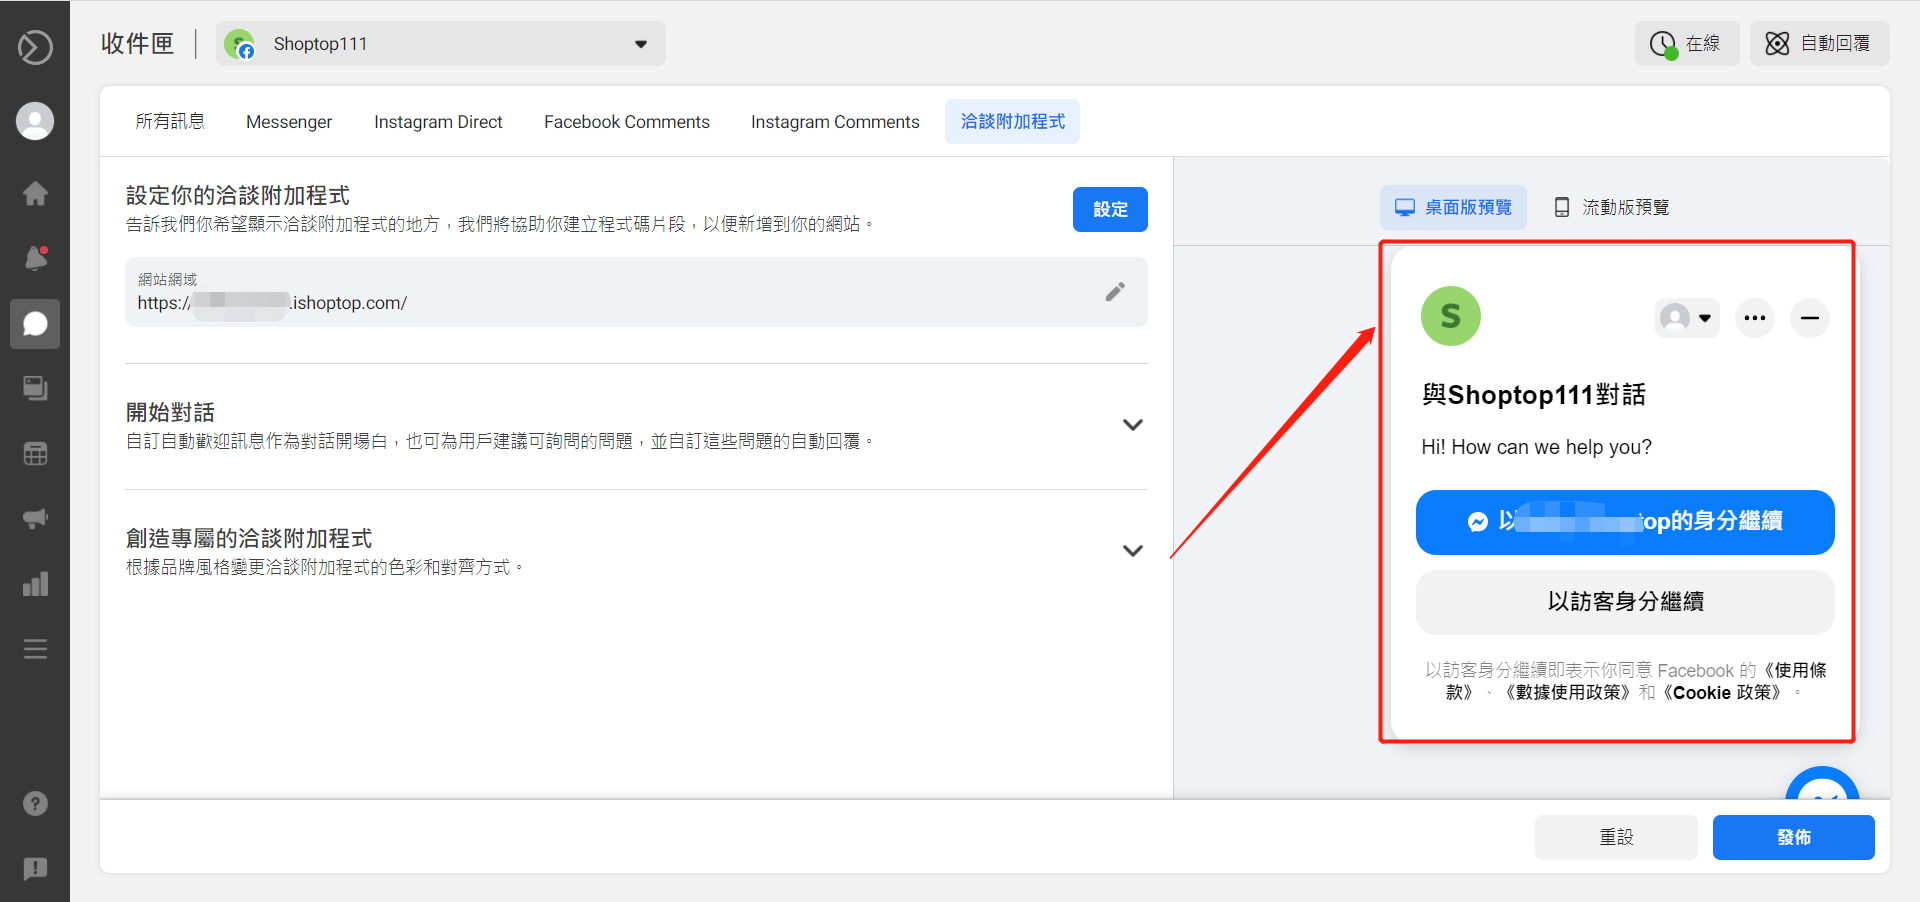This screenshot has width=1920, height=902.
Task: Click the three dots menu in chat preview
Action: tap(1755, 318)
